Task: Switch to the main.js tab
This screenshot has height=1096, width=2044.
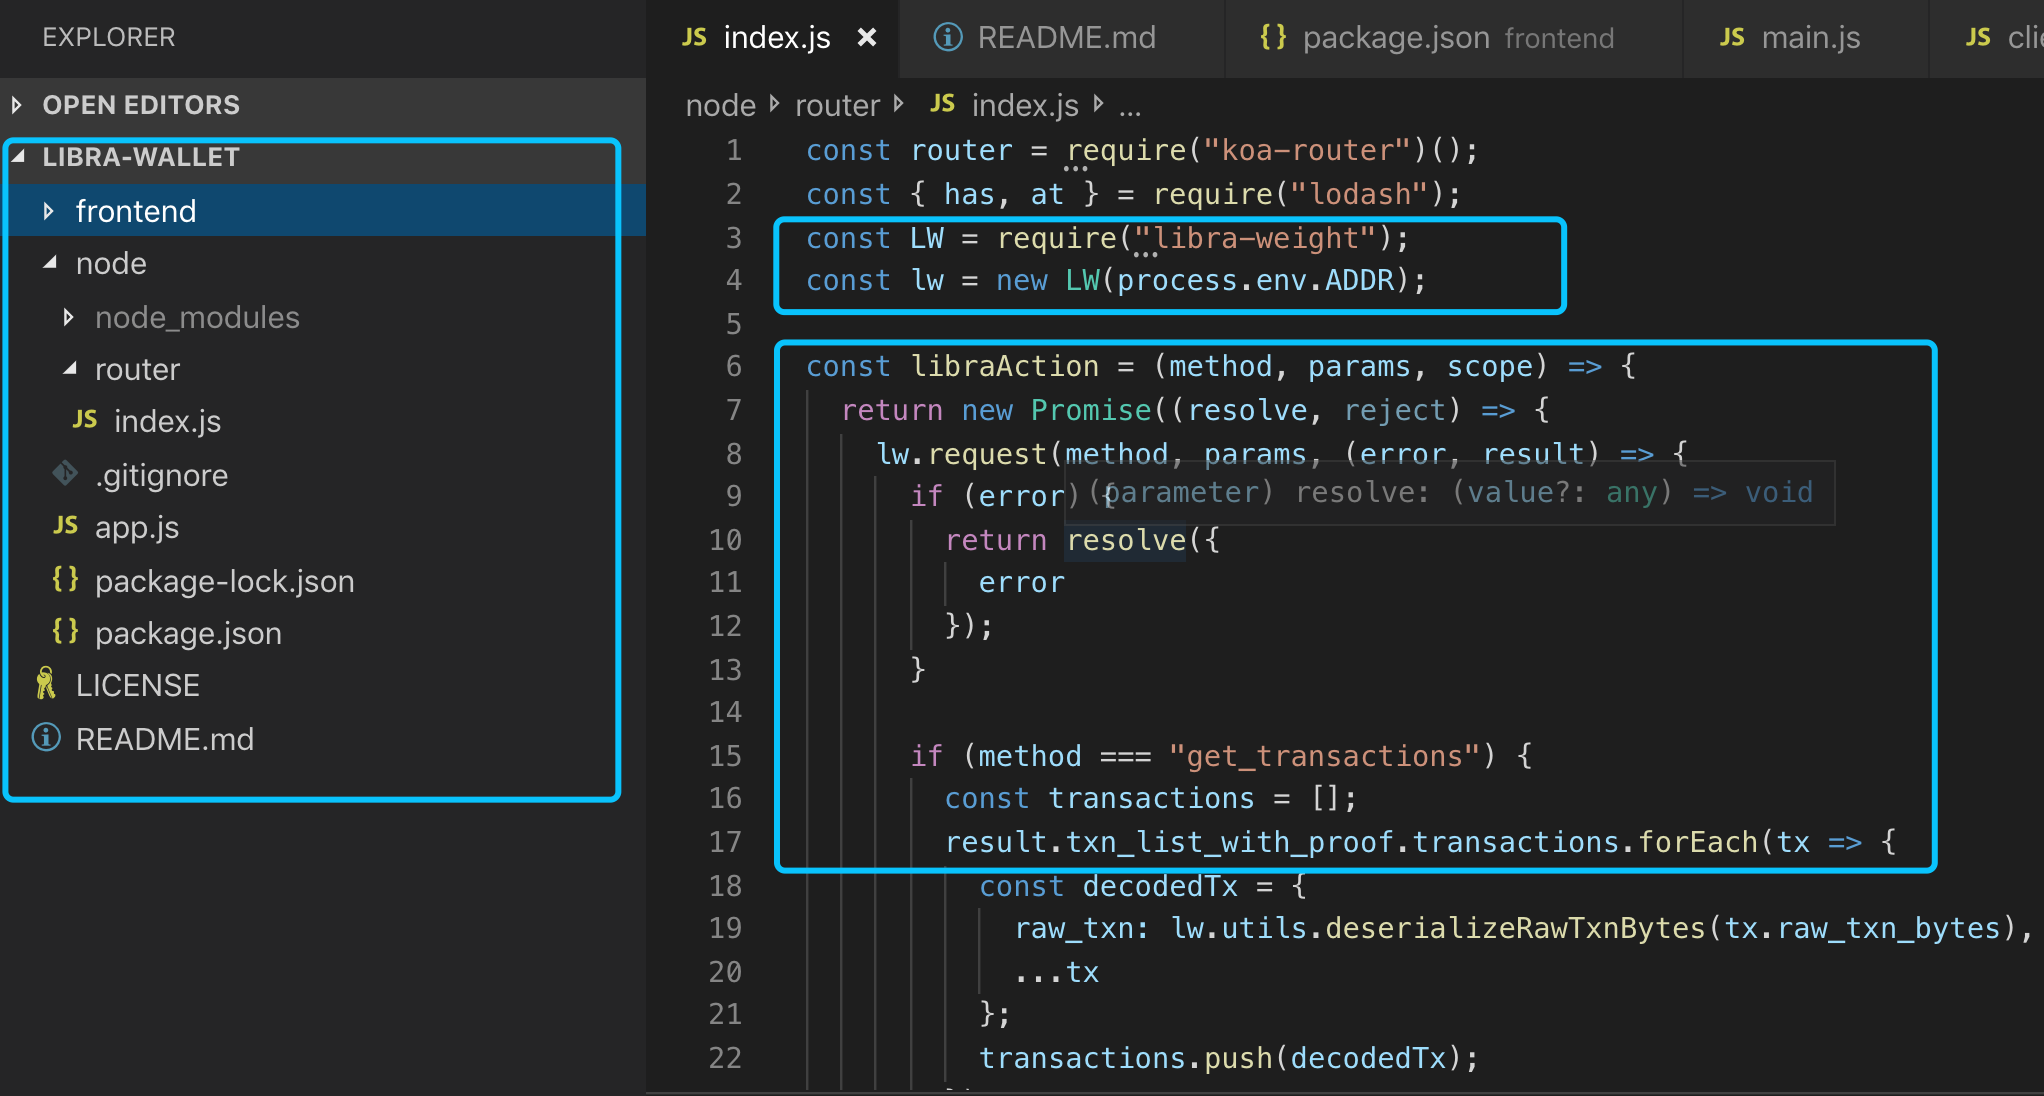Action: (x=1809, y=38)
